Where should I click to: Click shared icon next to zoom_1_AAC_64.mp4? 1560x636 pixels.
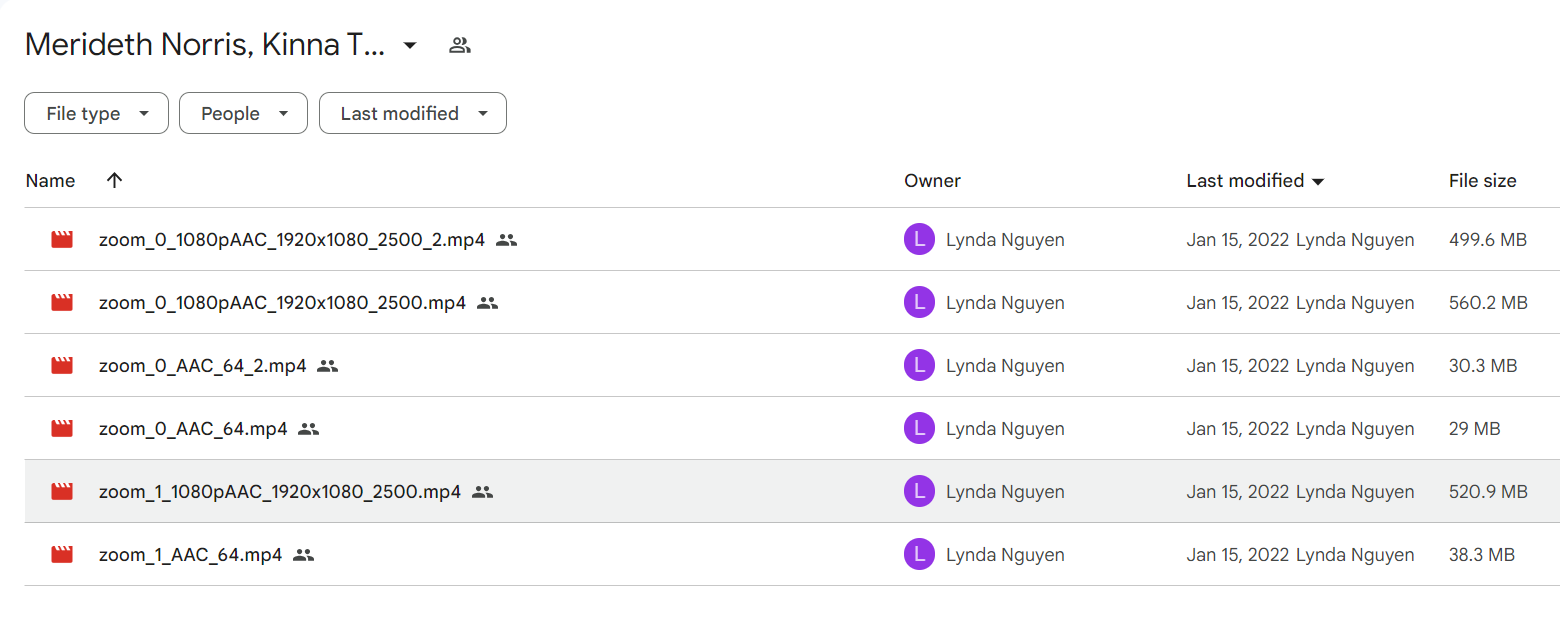(304, 555)
